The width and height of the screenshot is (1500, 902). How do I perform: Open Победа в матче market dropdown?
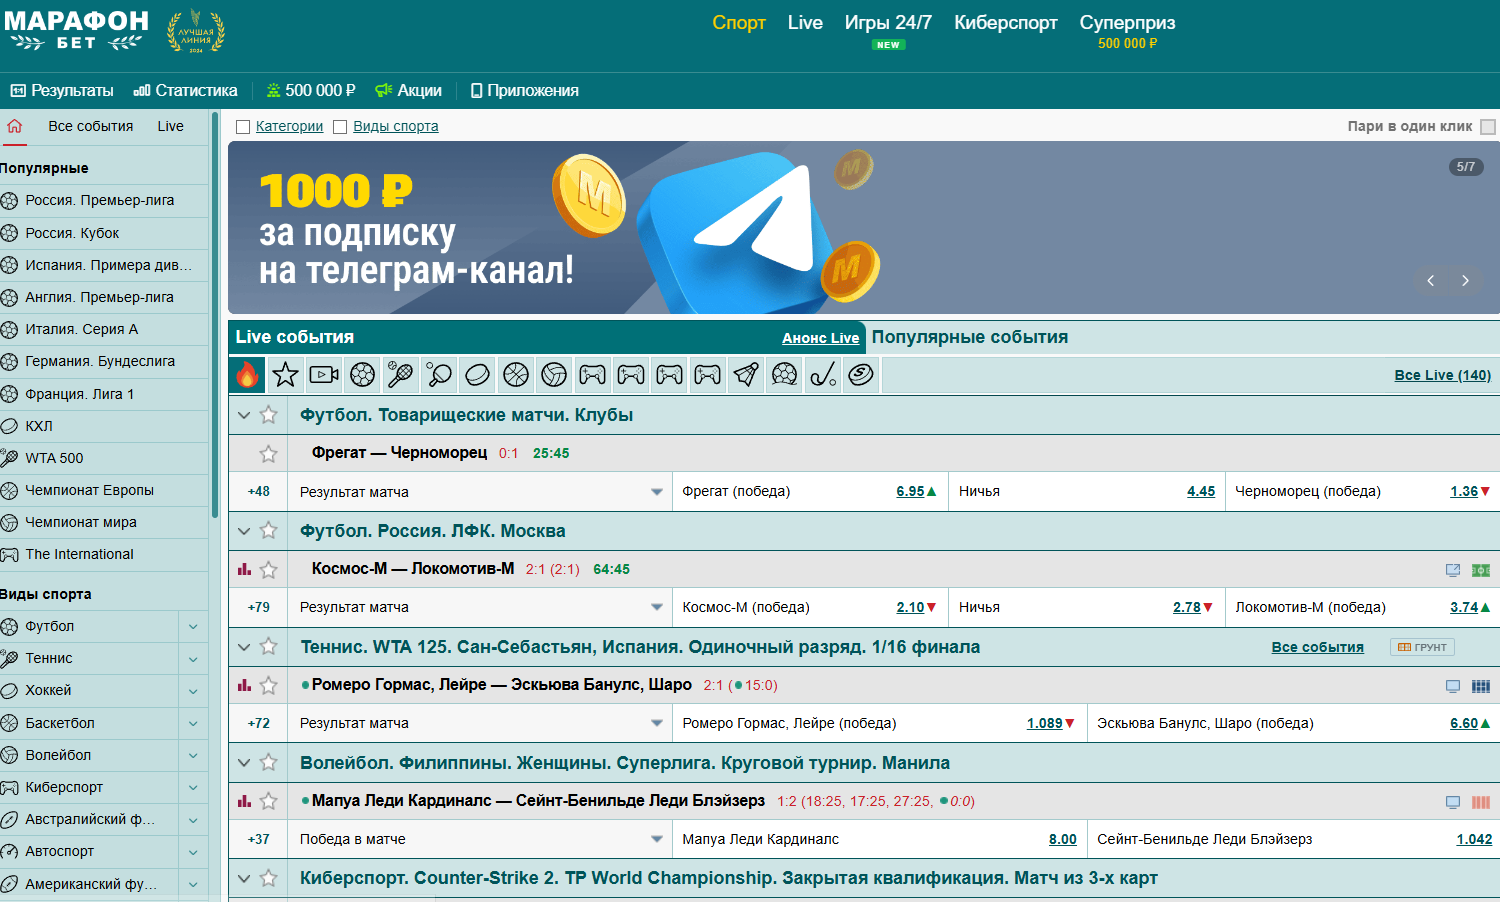(481, 840)
